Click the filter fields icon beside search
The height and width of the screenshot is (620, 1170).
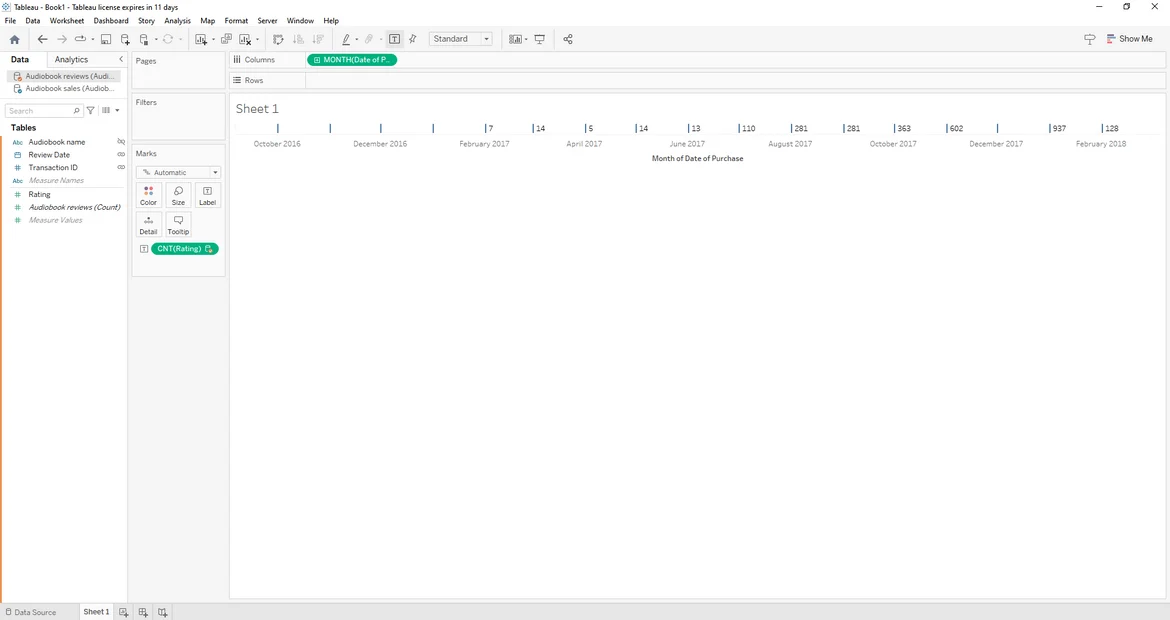(x=91, y=111)
